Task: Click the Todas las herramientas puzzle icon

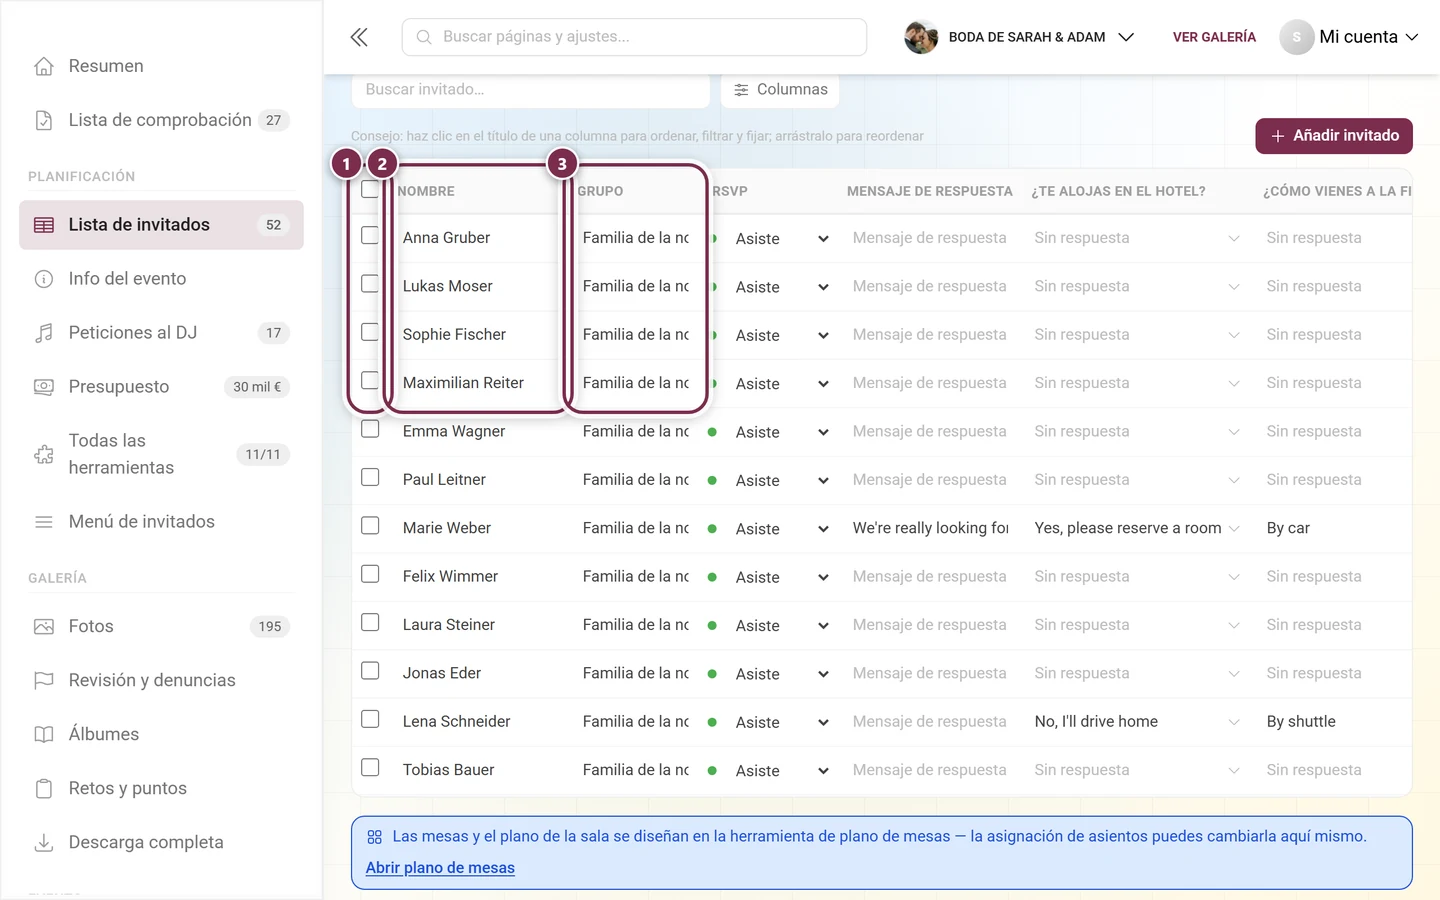Action: coord(44,454)
